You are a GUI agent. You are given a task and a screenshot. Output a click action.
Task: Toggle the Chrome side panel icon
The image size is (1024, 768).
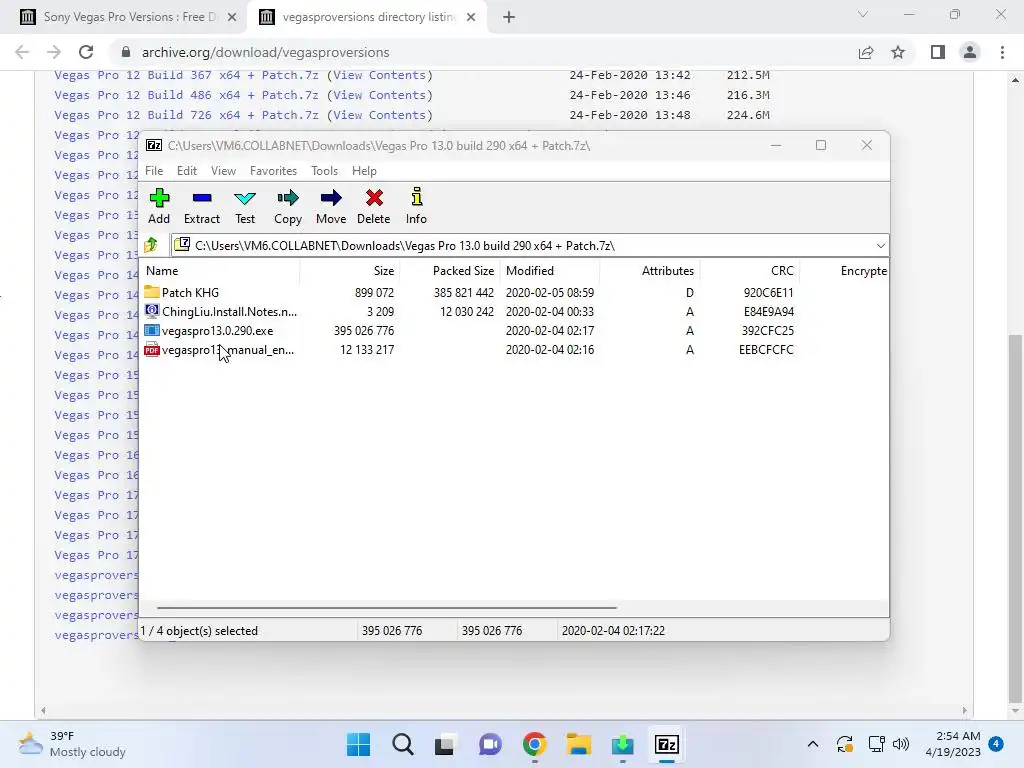[x=938, y=52]
